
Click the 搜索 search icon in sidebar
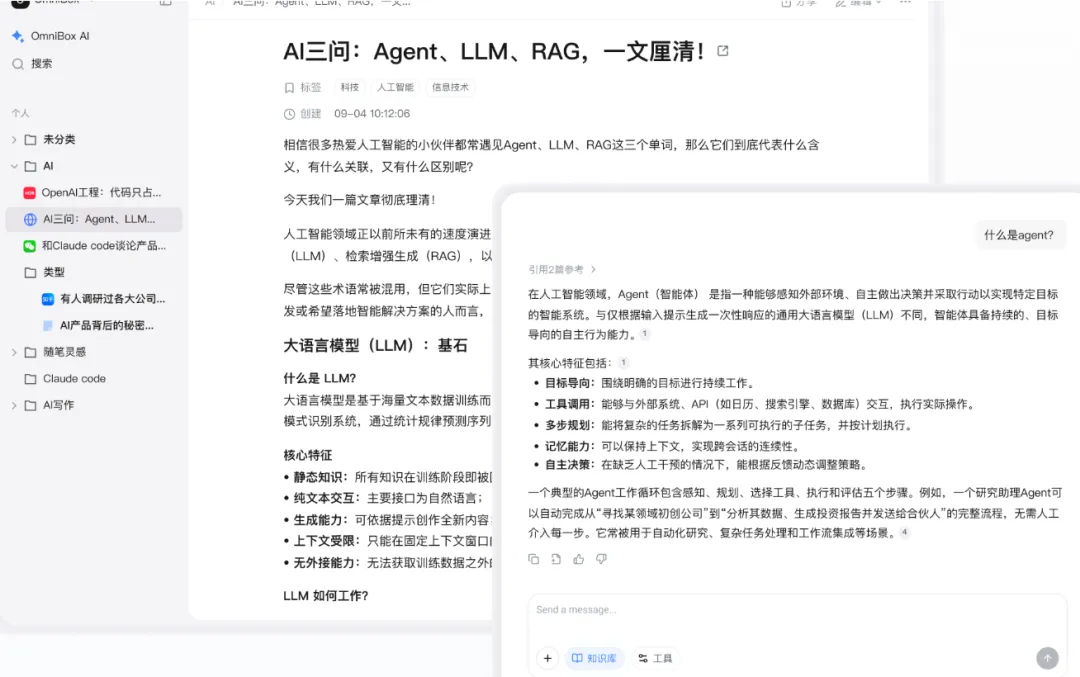(18, 64)
